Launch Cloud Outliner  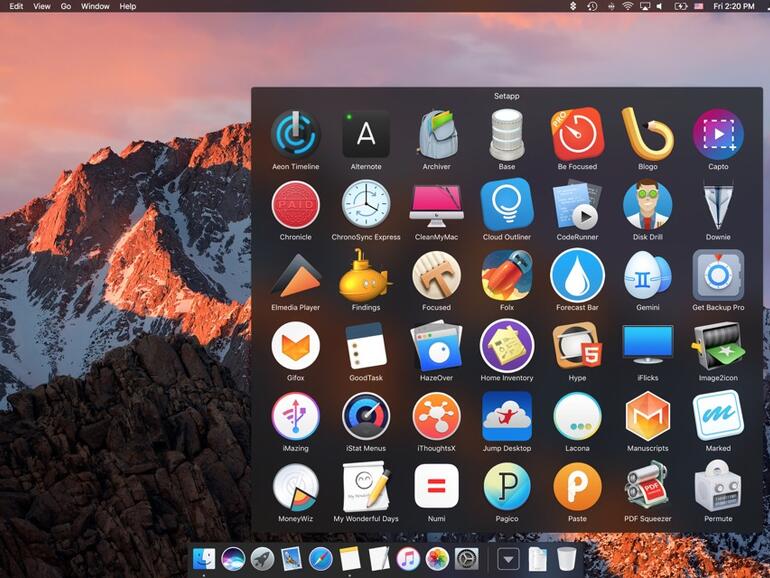coord(507,205)
